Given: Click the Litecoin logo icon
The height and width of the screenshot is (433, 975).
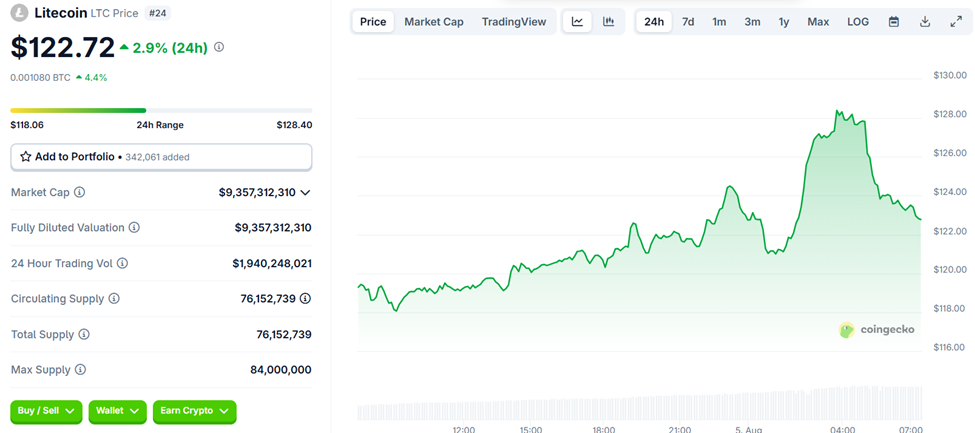Looking at the screenshot, I should coord(20,13).
